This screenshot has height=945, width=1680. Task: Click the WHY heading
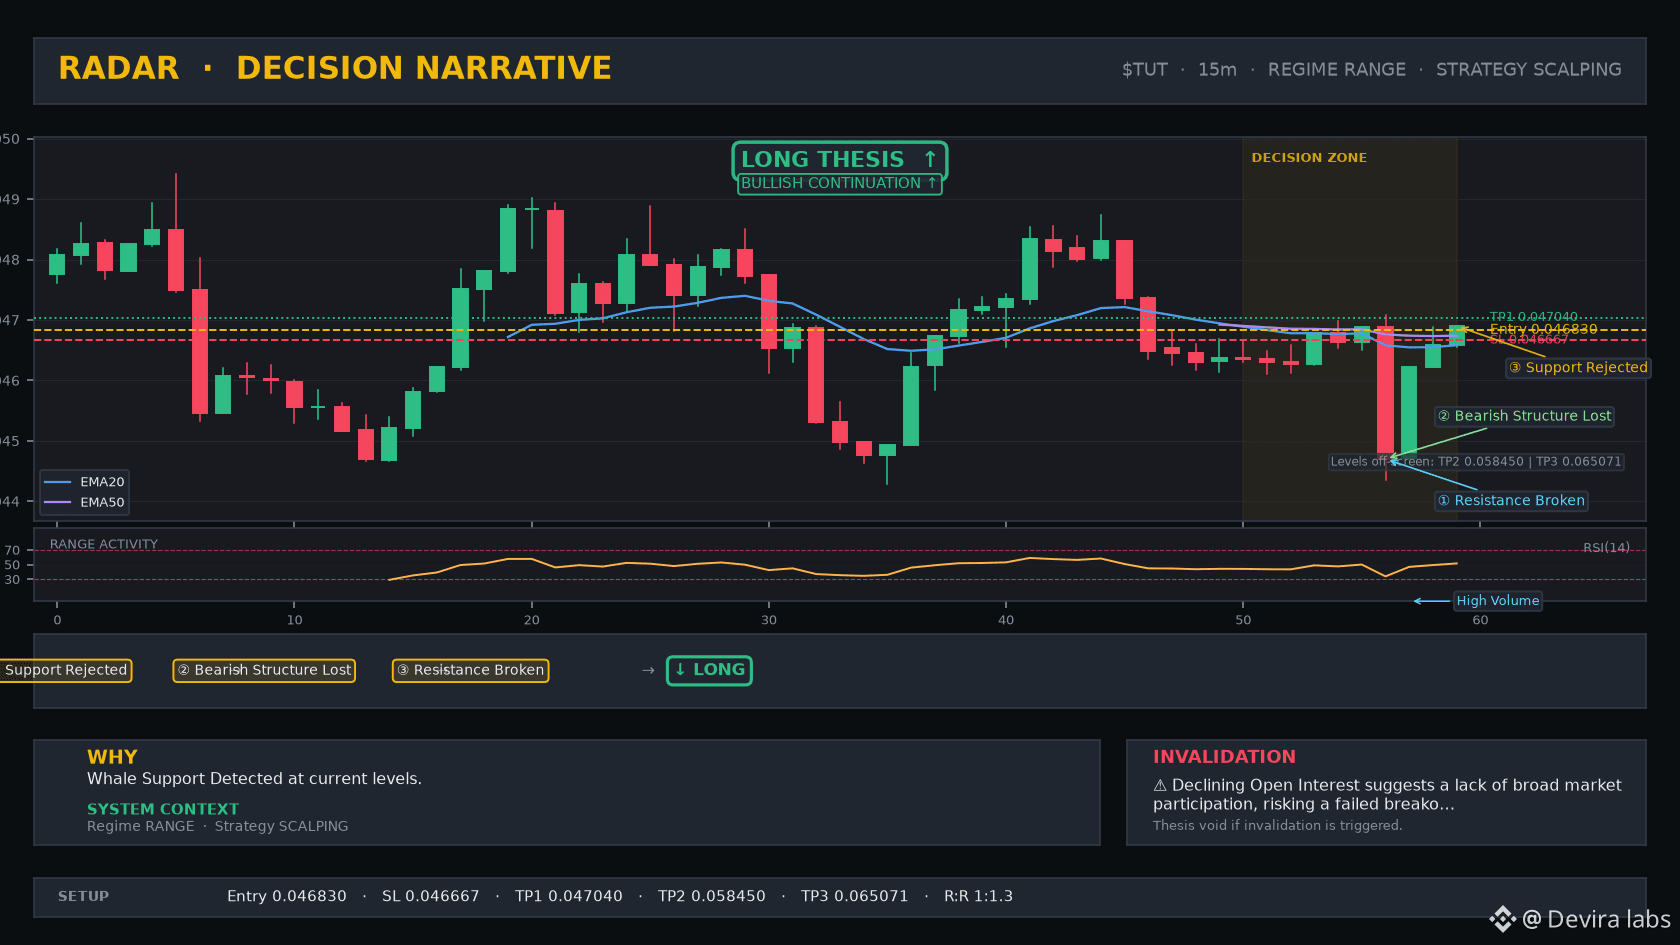click(x=112, y=757)
